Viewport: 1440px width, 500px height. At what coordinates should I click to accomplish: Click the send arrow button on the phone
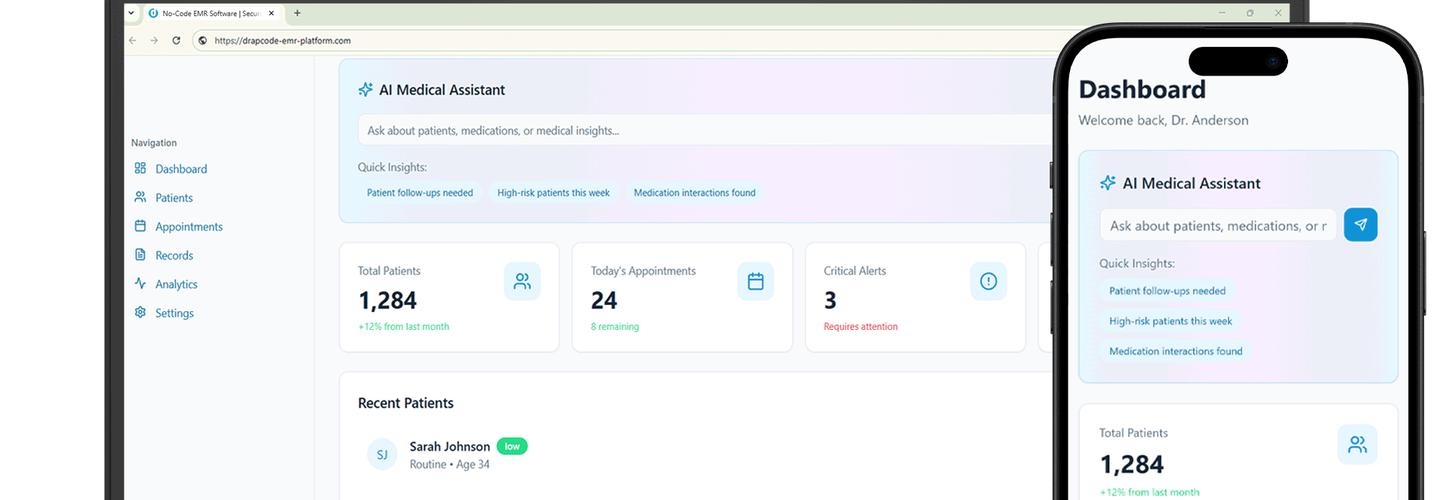tap(1360, 225)
